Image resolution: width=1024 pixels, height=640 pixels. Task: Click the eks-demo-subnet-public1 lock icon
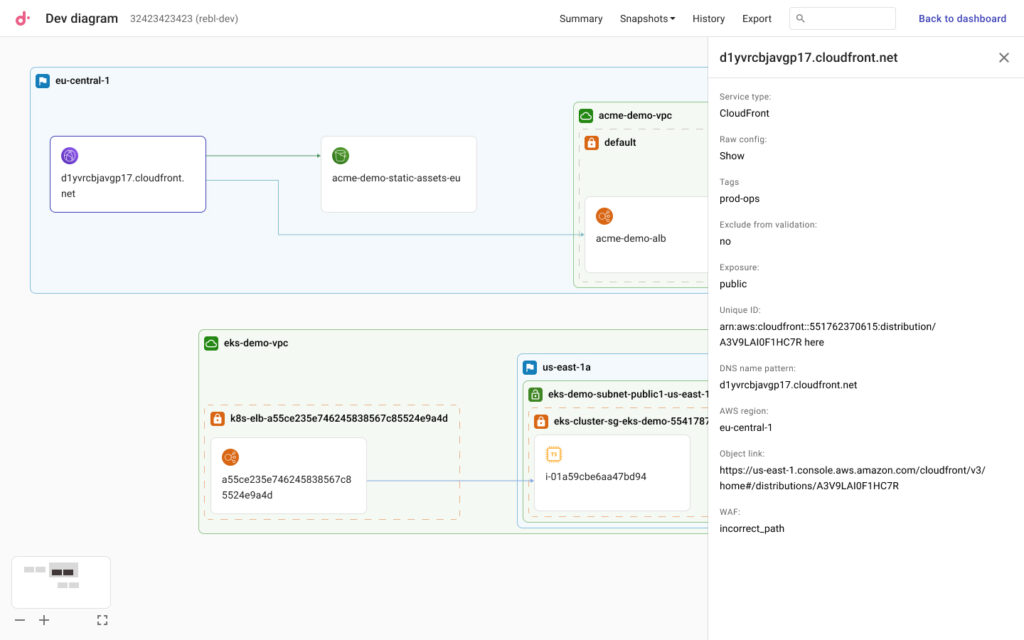[535, 394]
